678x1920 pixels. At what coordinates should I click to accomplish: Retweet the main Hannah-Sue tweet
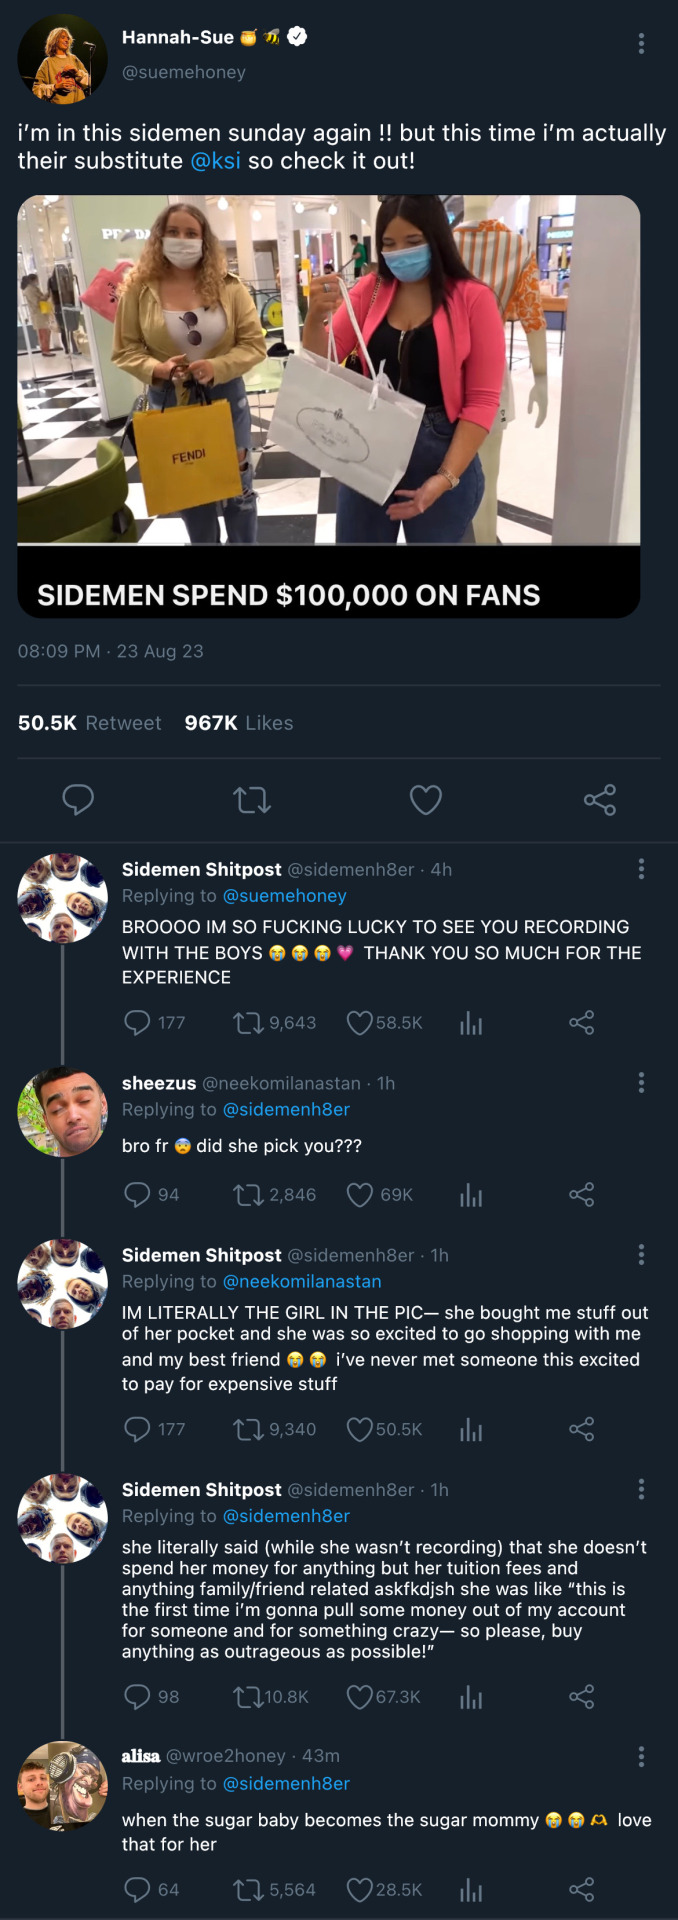point(252,800)
